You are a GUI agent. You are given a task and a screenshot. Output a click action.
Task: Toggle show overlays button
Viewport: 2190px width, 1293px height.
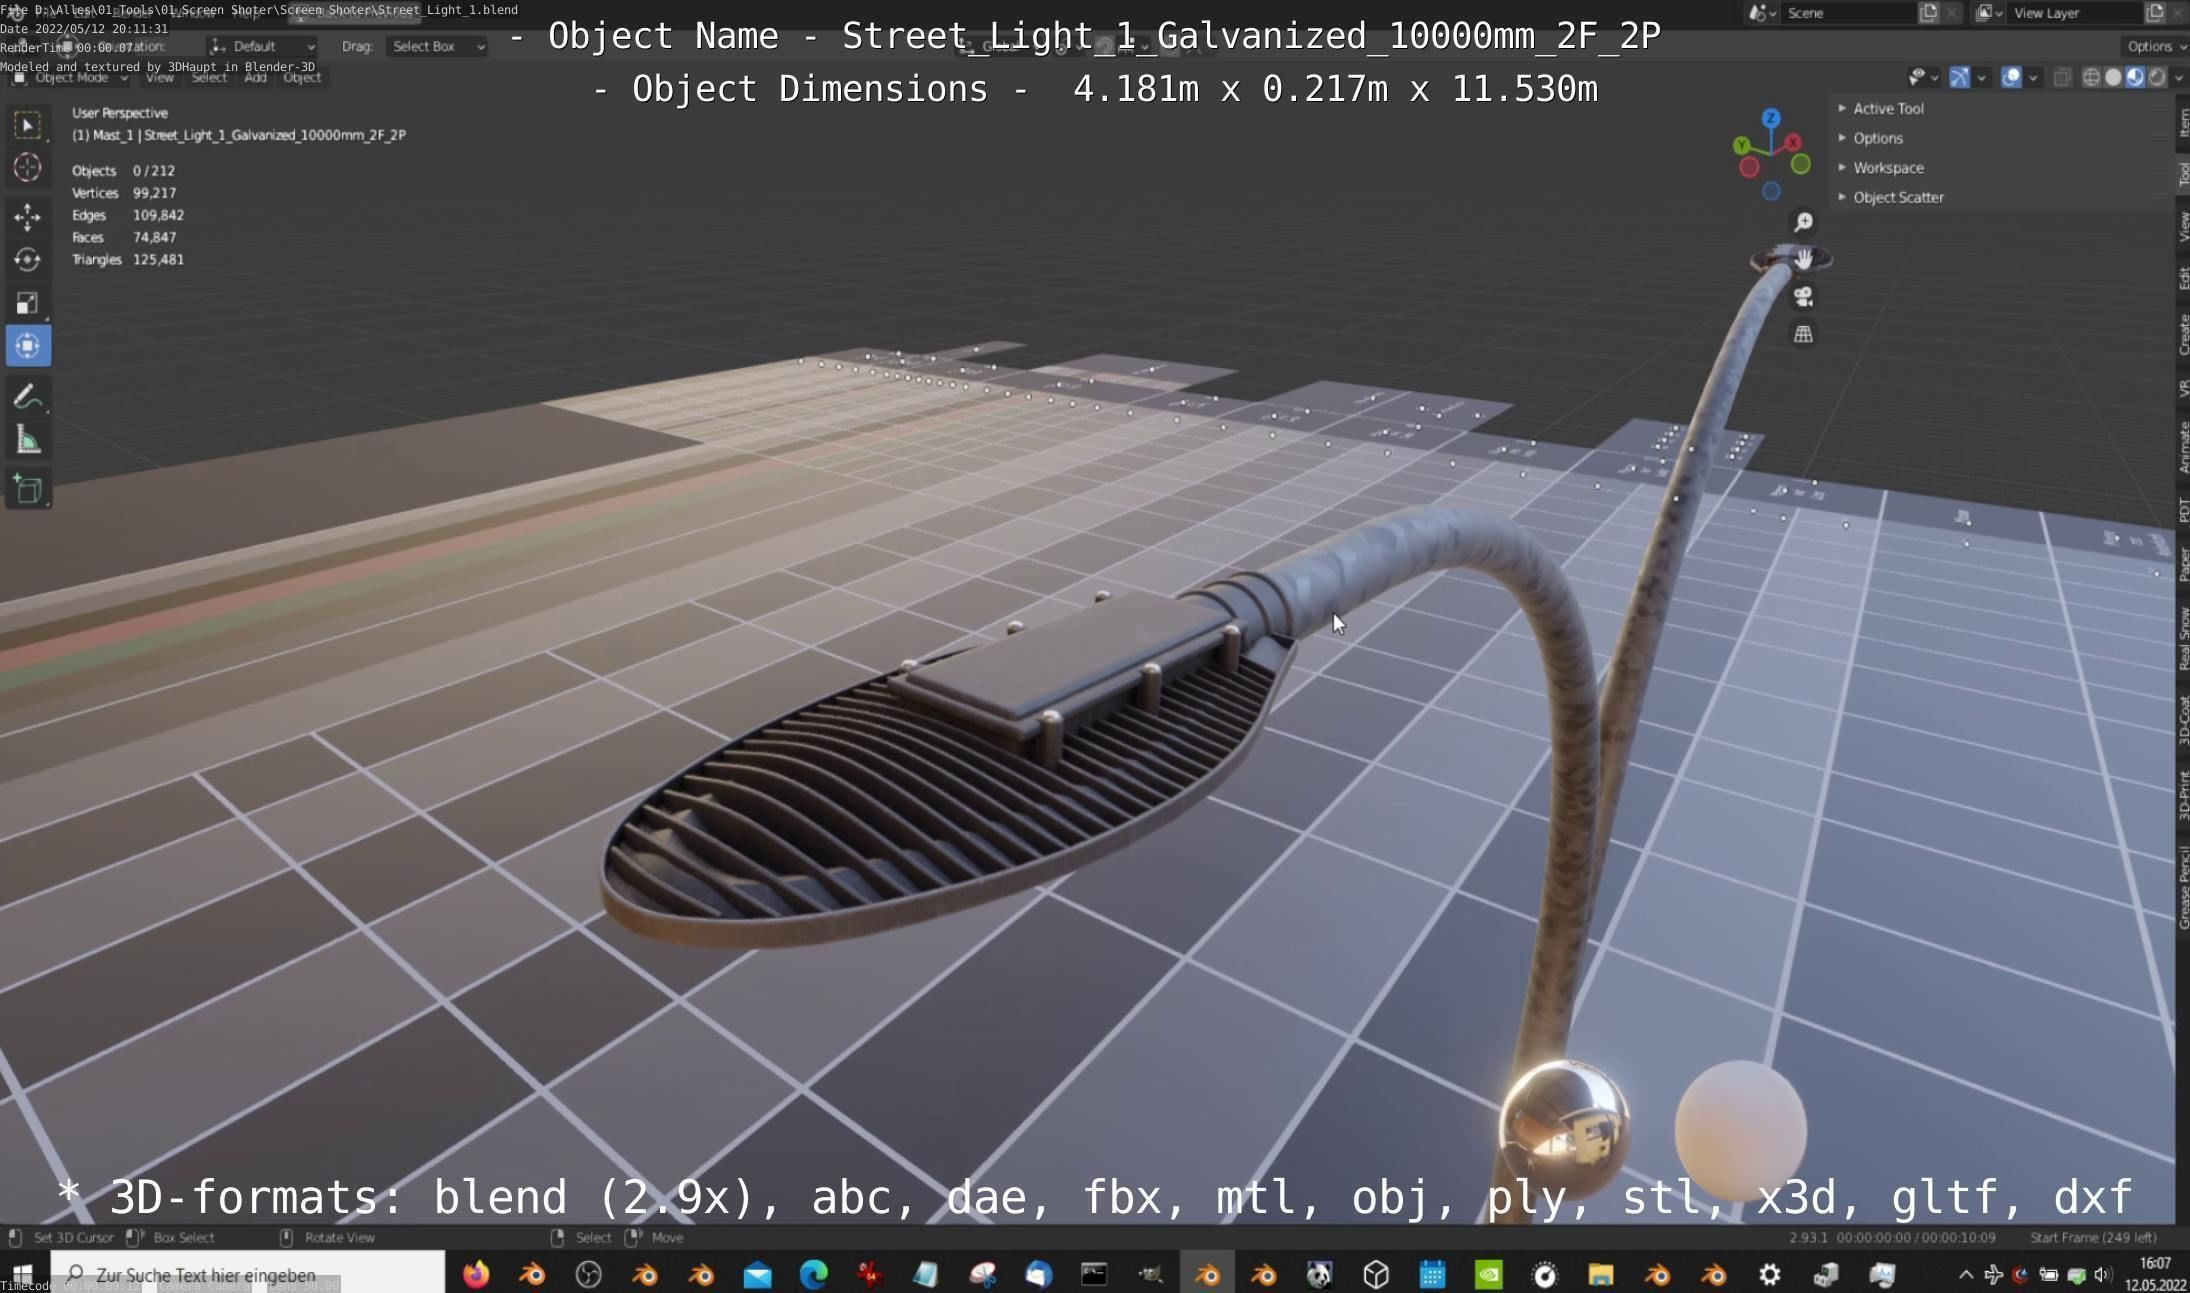(x=2011, y=77)
